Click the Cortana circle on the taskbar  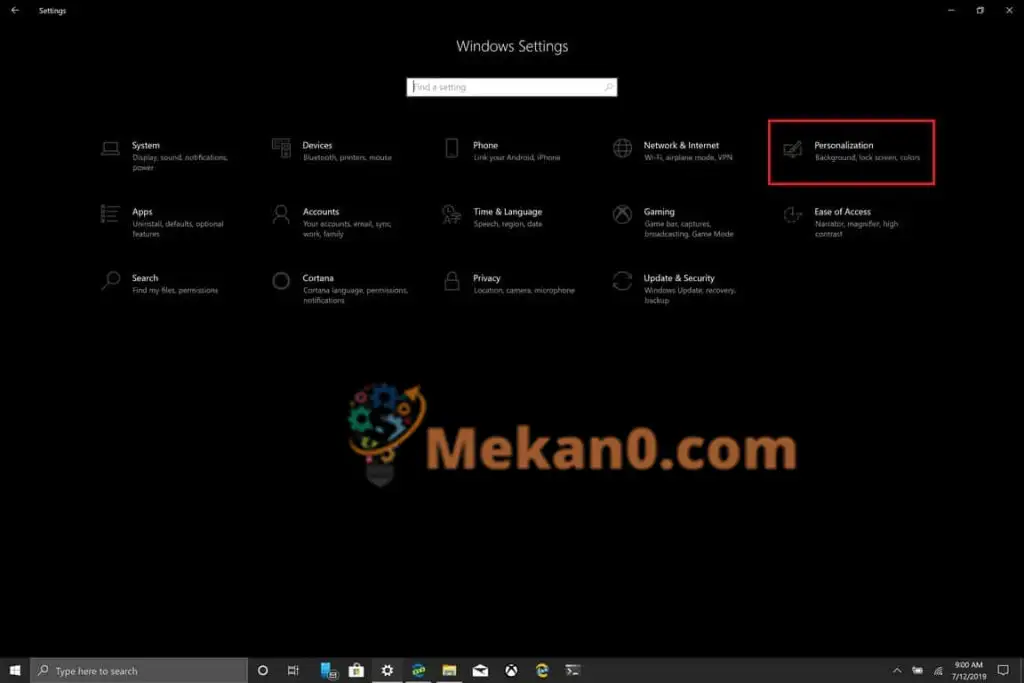tap(263, 671)
